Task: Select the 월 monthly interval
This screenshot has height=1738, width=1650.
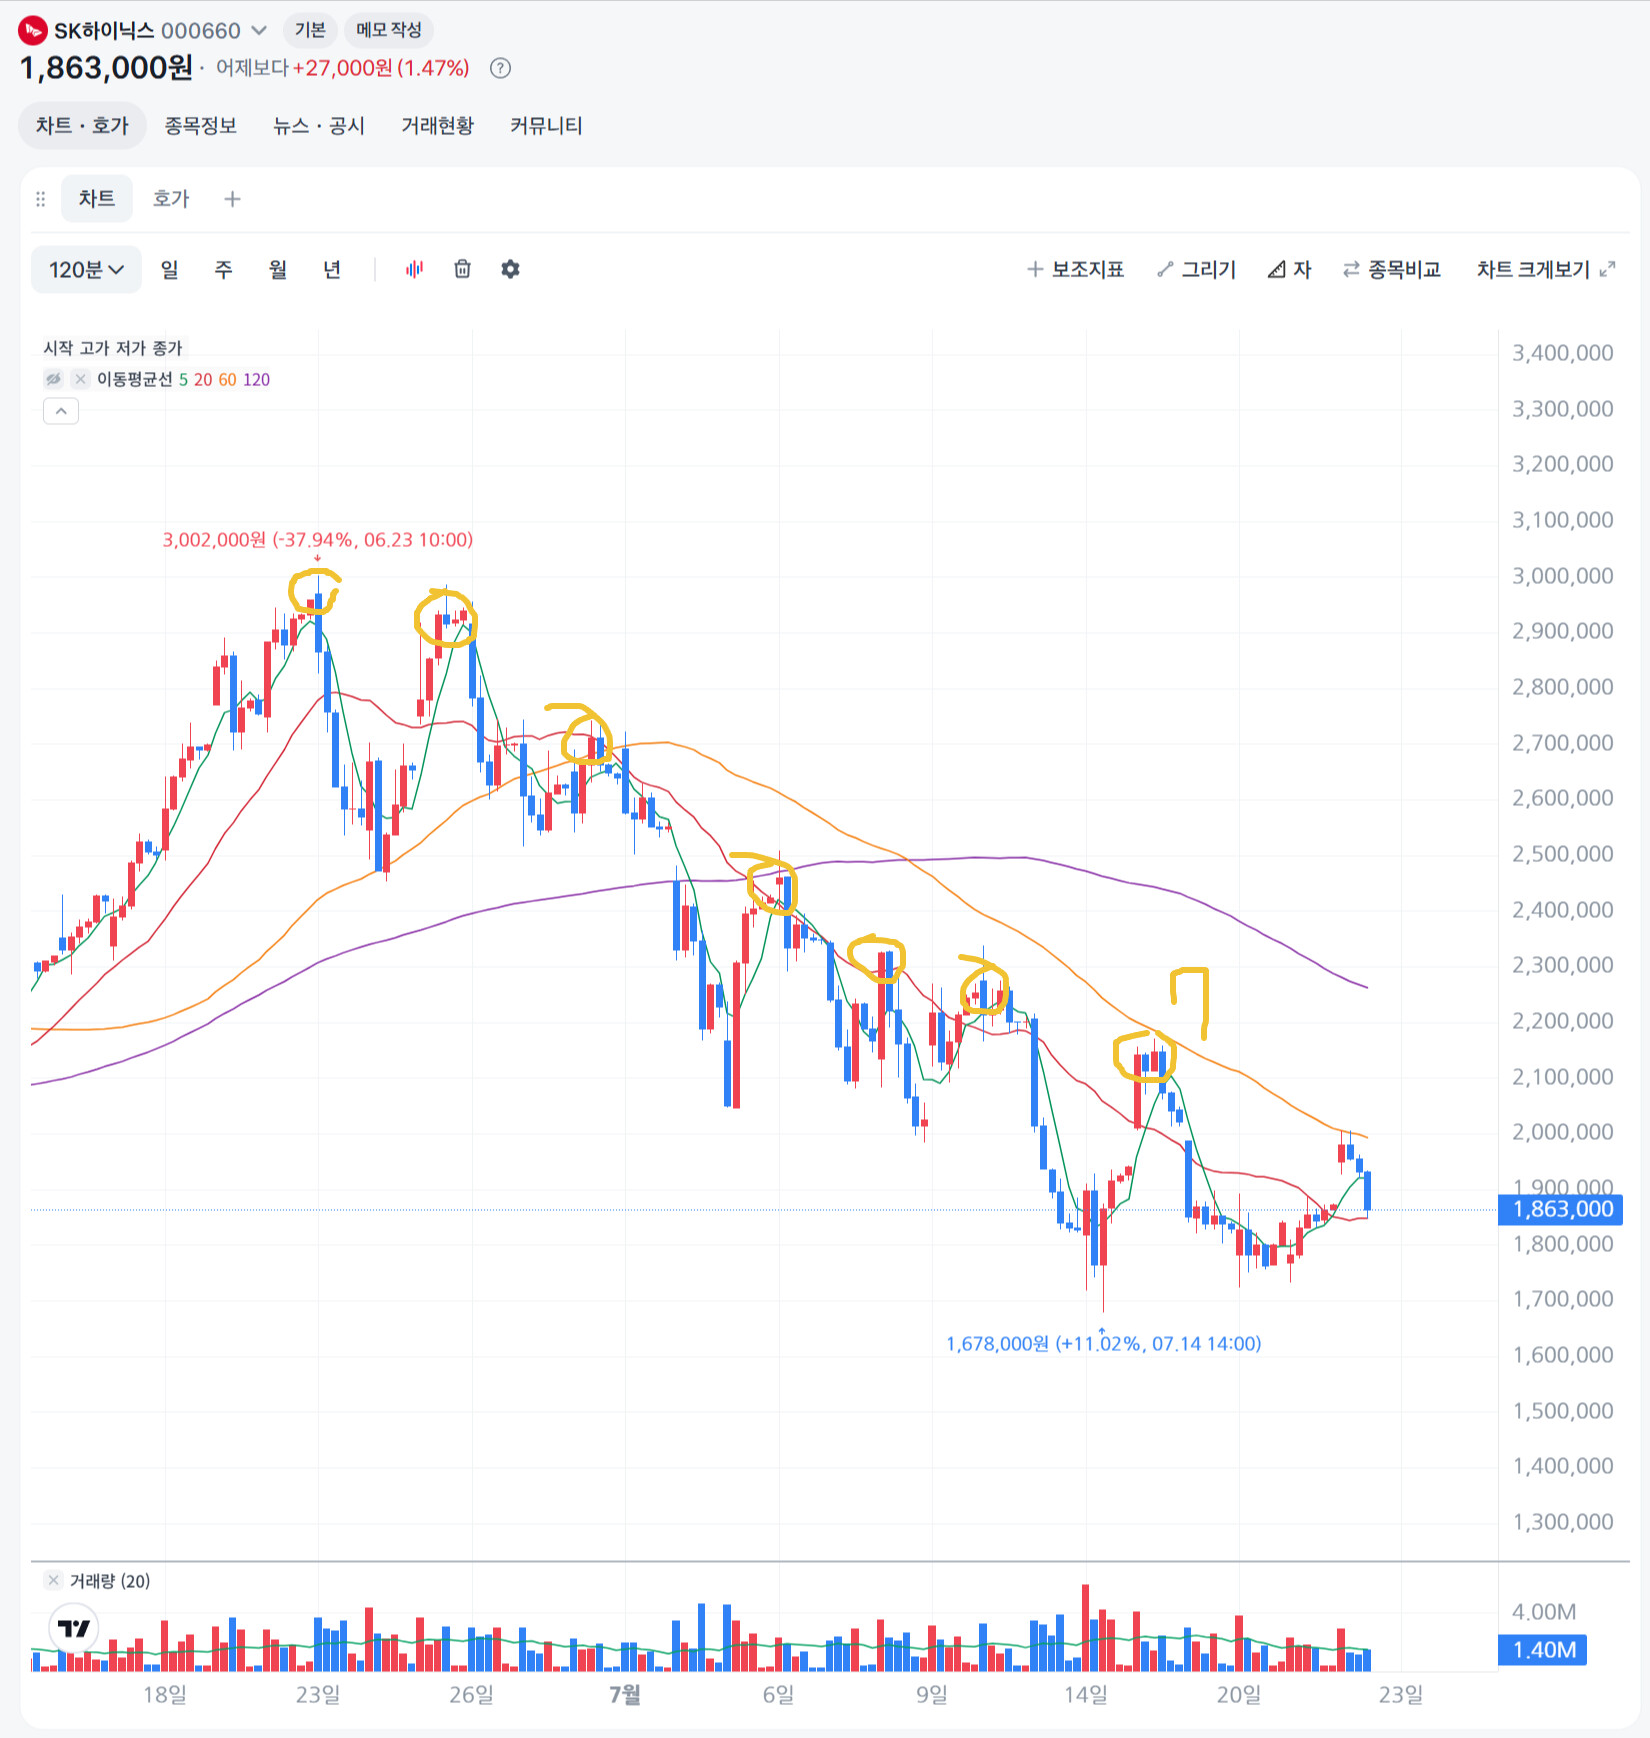Action: point(278,270)
